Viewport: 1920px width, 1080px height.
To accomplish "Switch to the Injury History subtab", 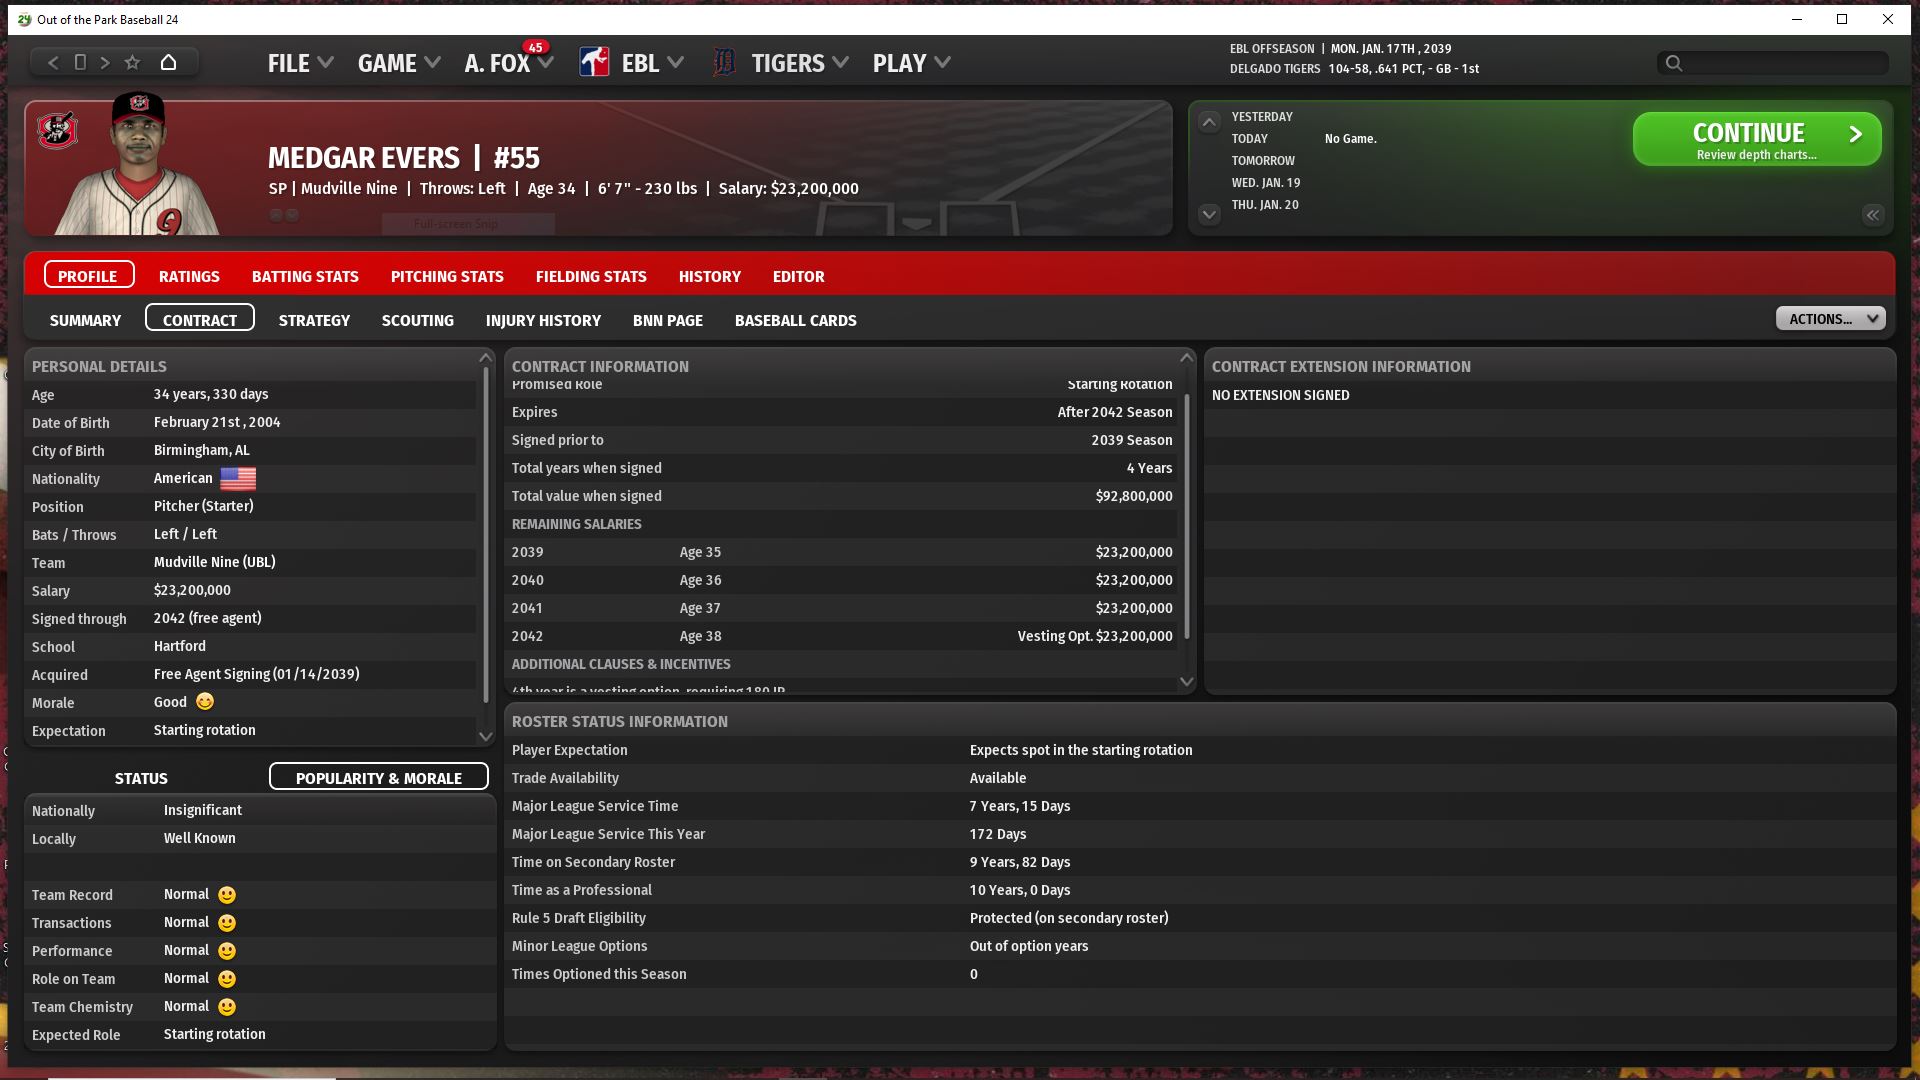I will tap(543, 321).
